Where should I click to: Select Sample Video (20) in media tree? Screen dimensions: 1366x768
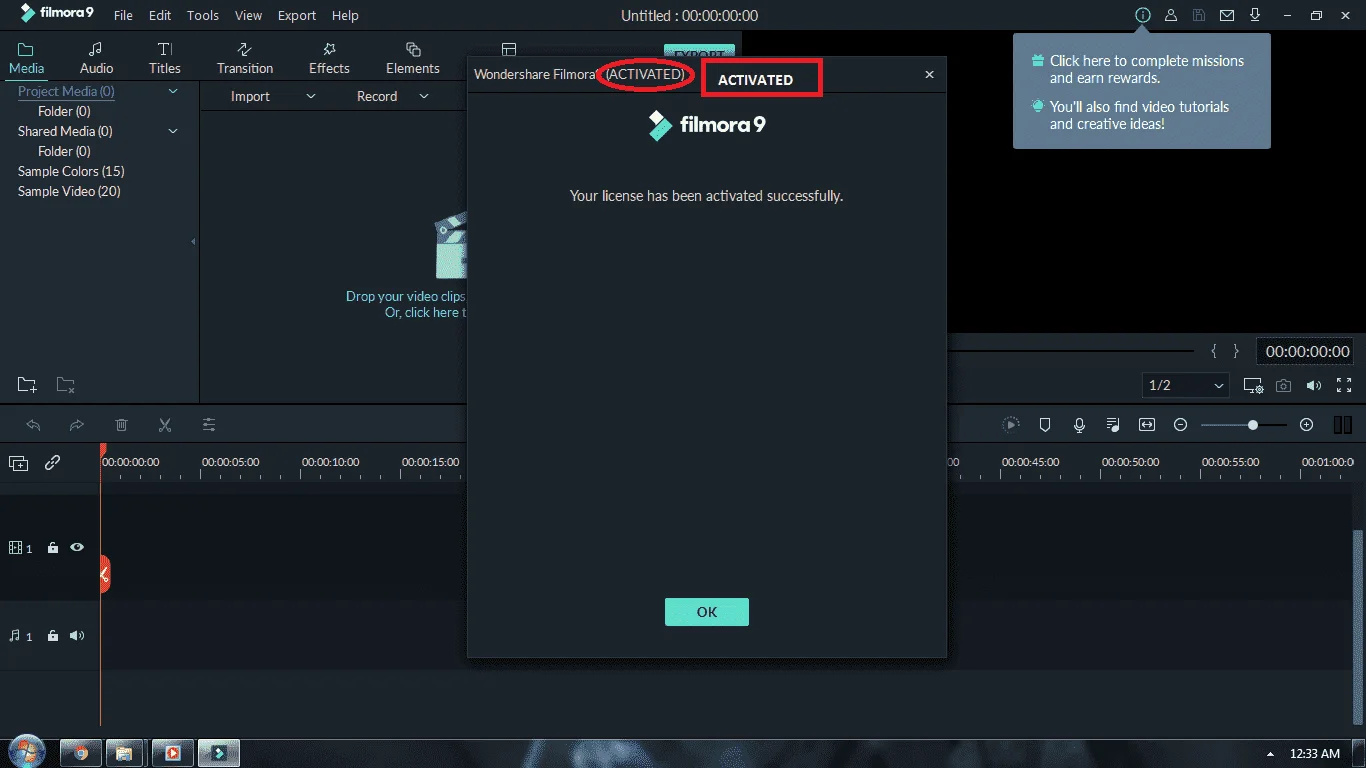69,191
